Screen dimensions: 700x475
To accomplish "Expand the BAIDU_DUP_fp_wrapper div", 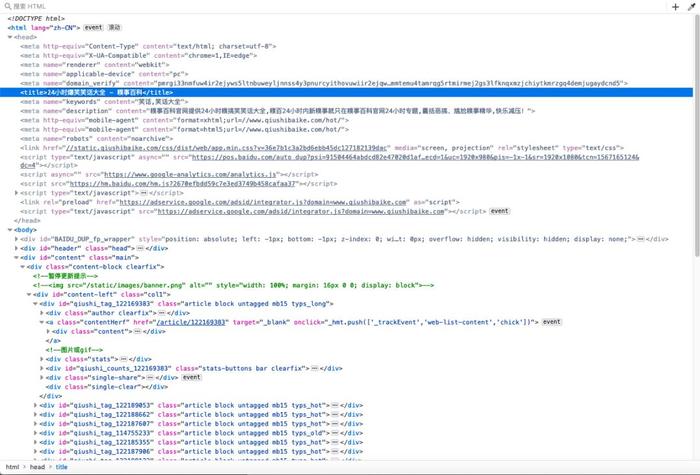I will point(17,239).
